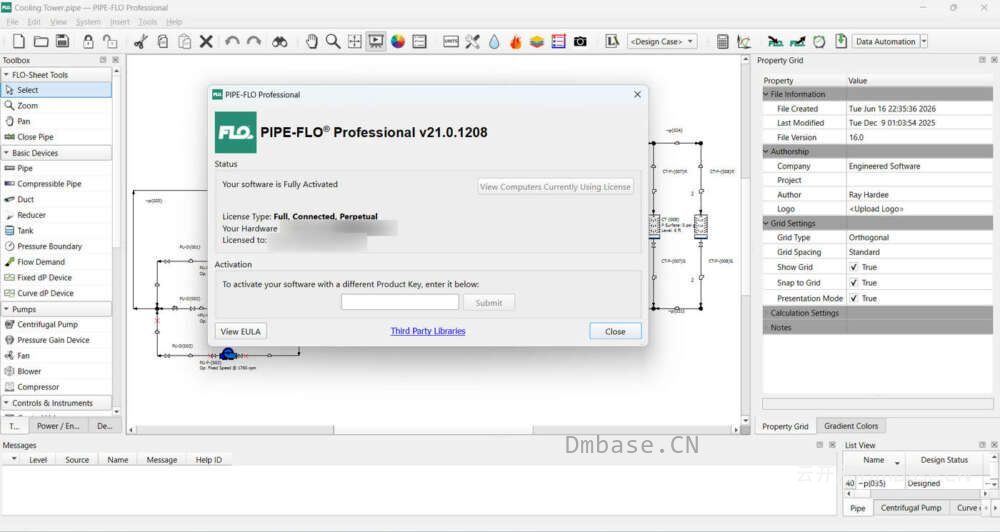Click the New file icon in toolbar
The width and height of the screenshot is (1000, 532).
point(19,41)
